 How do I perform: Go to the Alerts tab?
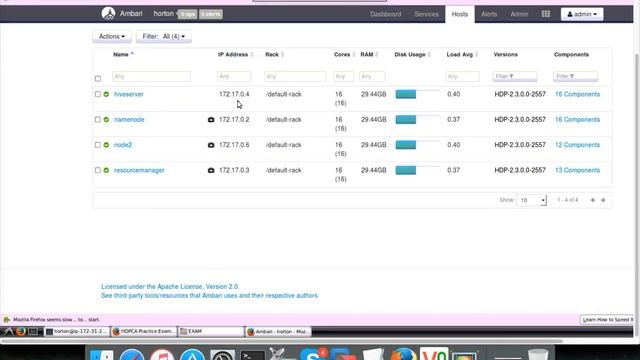click(x=489, y=14)
